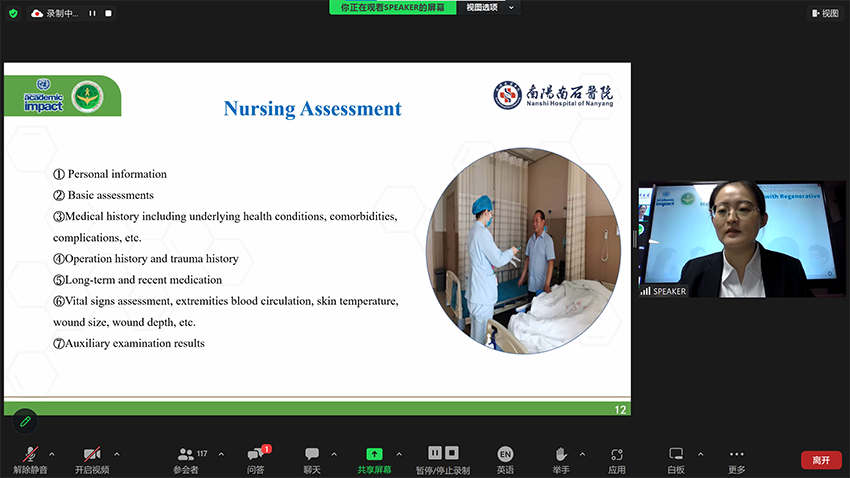Viewport: 850px width, 478px height.
Task: Click the pause/stop recording control in the bottom toolbar
Action: tap(443, 455)
